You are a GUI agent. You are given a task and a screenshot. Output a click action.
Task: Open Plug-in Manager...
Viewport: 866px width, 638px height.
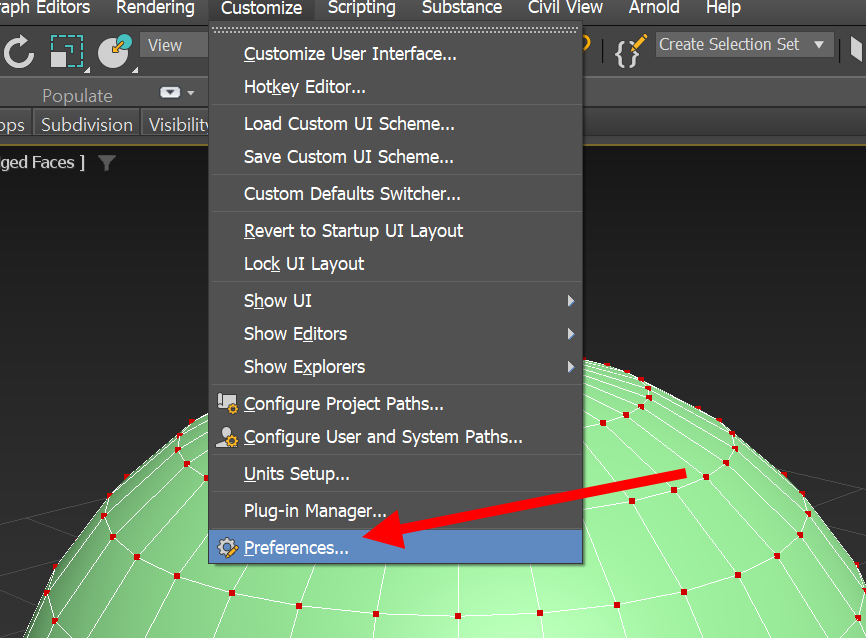pos(395,511)
